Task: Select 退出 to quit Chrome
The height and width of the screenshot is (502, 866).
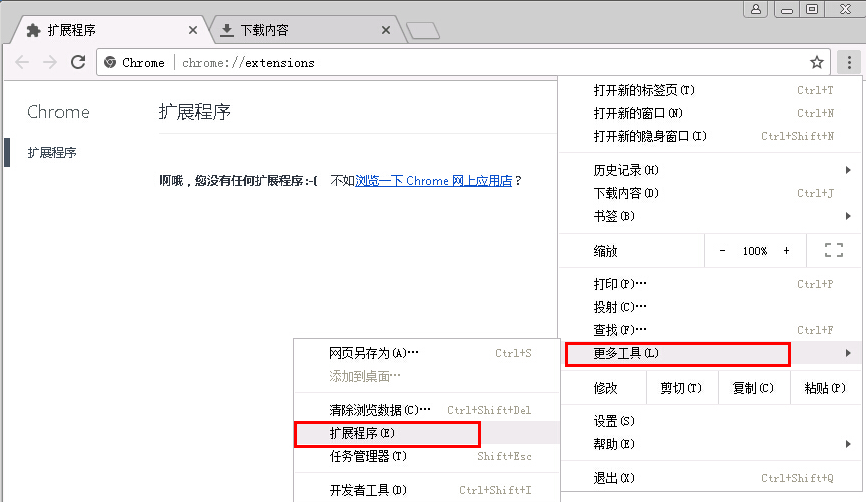Action: tap(710, 478)
